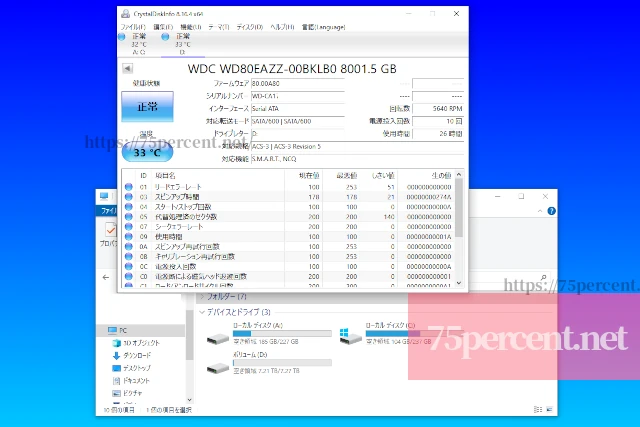Select 3D オブジェクト in navigation pane
Viewport: 640px width, 427px height.
pos(136,343)
